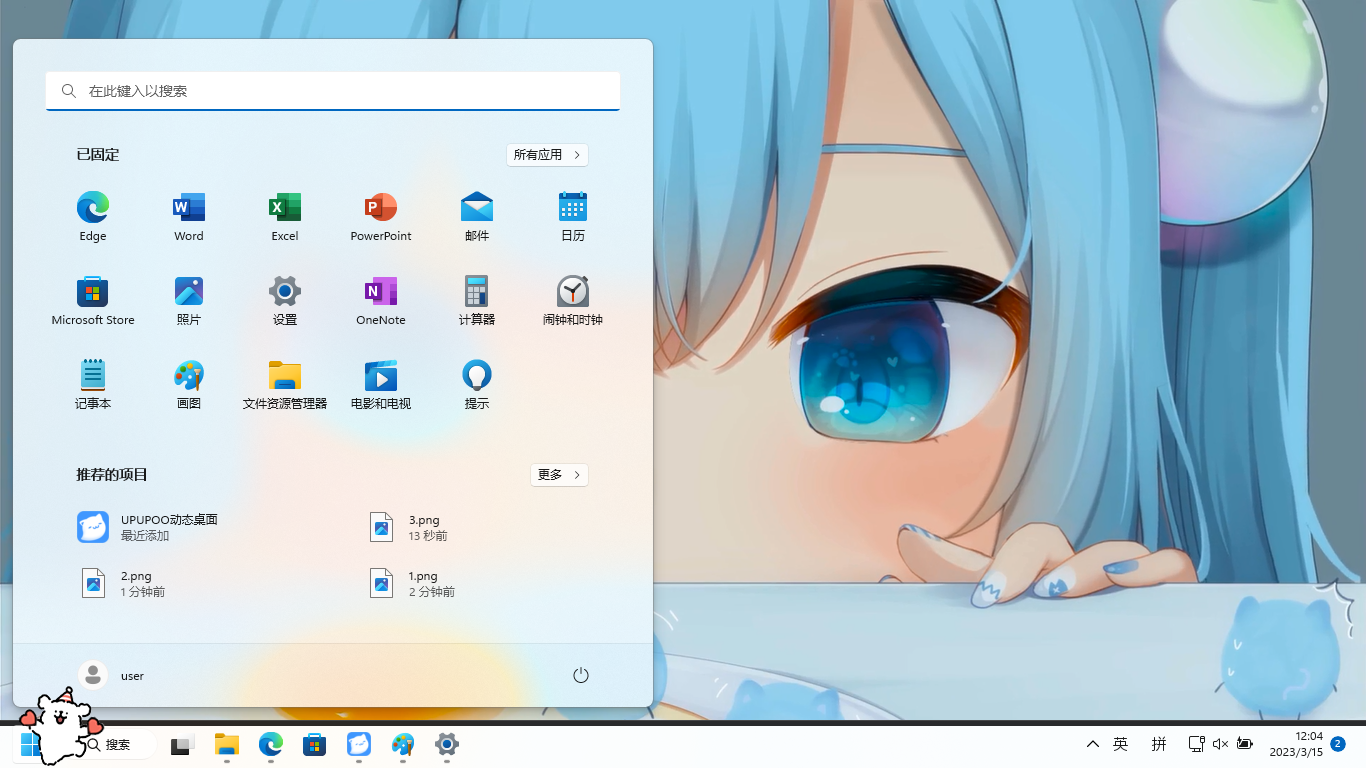Image resolution: width=1366 pixels, height=768 pixels.
Task: Open the user account menu
Action: point(112,676)
